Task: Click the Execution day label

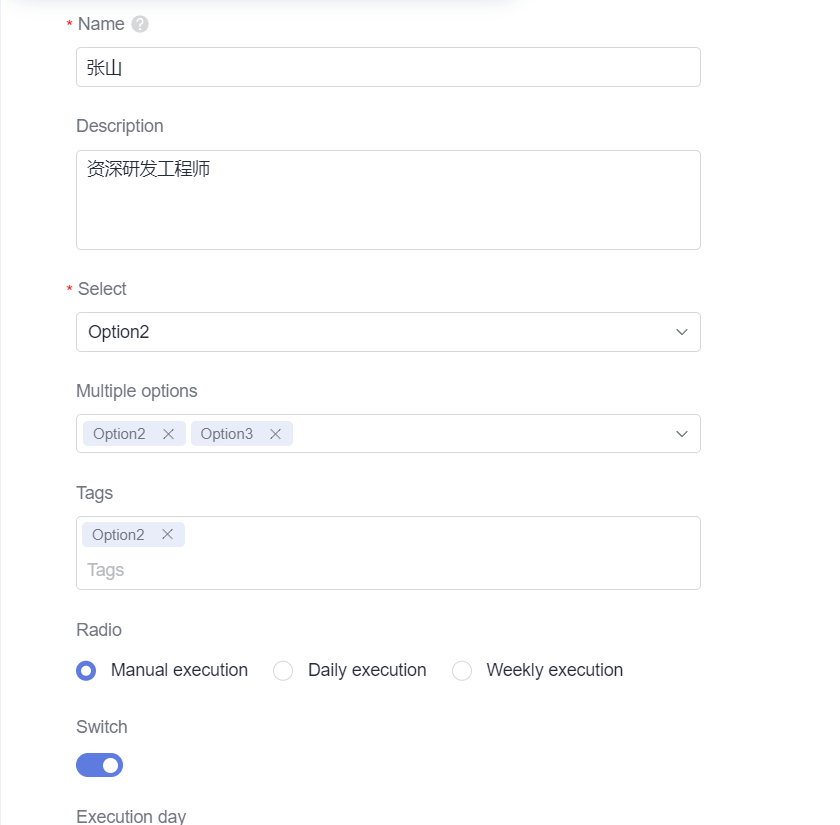Action: click(x=131, y=815)
